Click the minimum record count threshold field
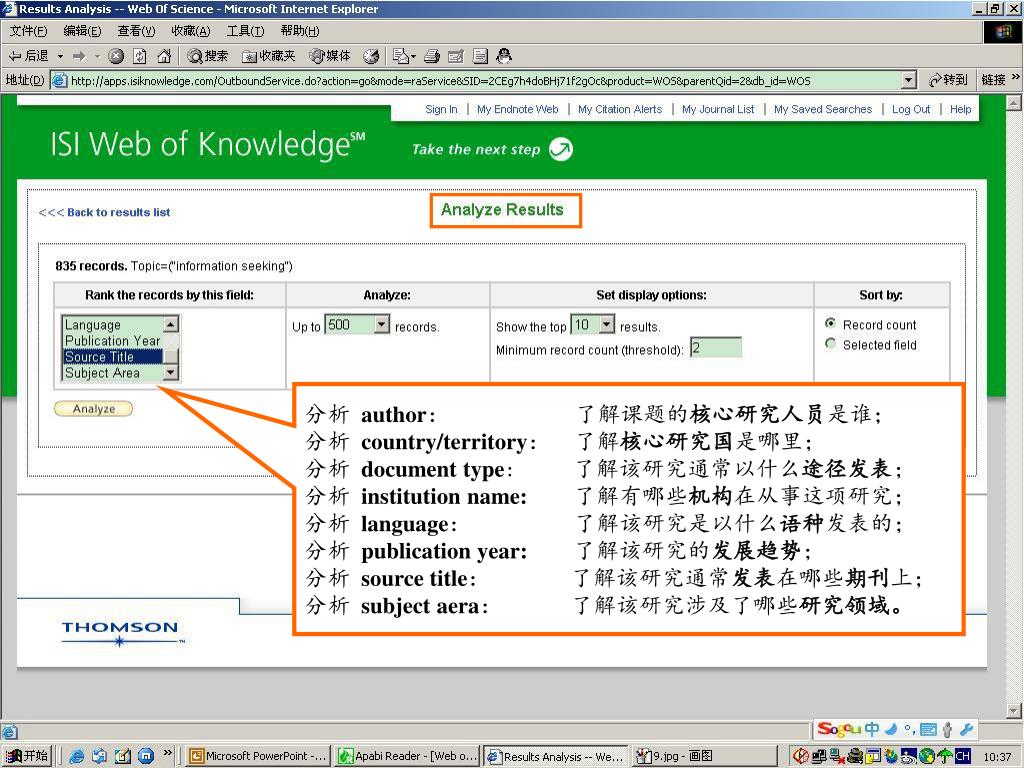The image size is (1024, 768). tap(716, 347)
